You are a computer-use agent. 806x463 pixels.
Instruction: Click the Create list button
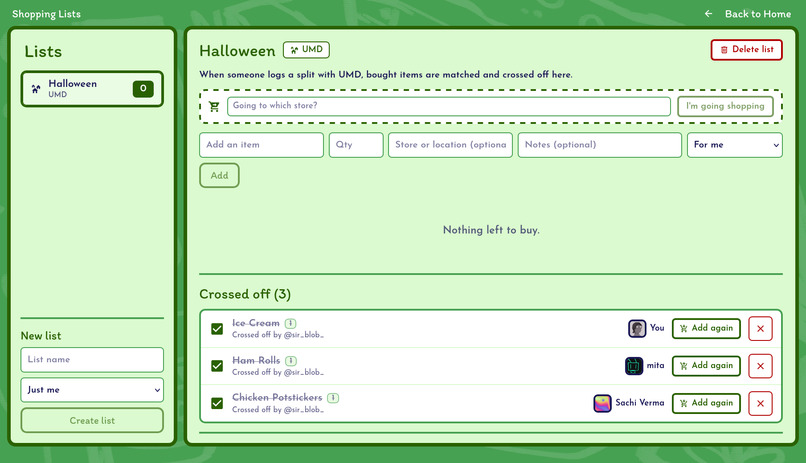click(92, 420)
